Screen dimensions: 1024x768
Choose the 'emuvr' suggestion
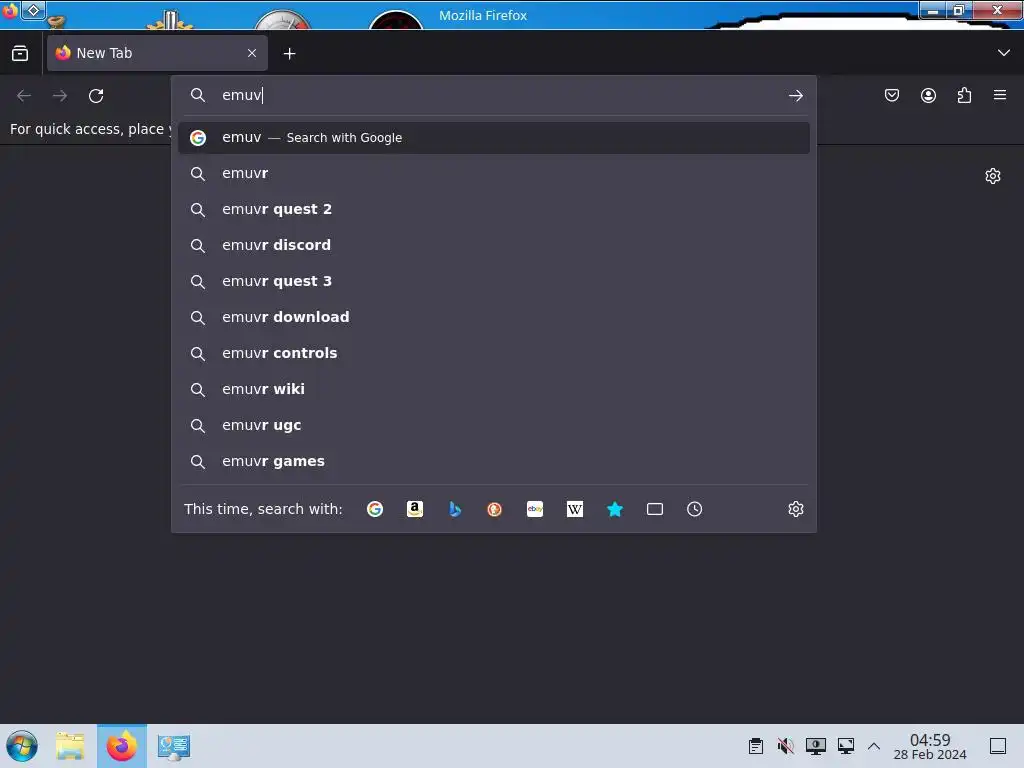pos(494,174)
